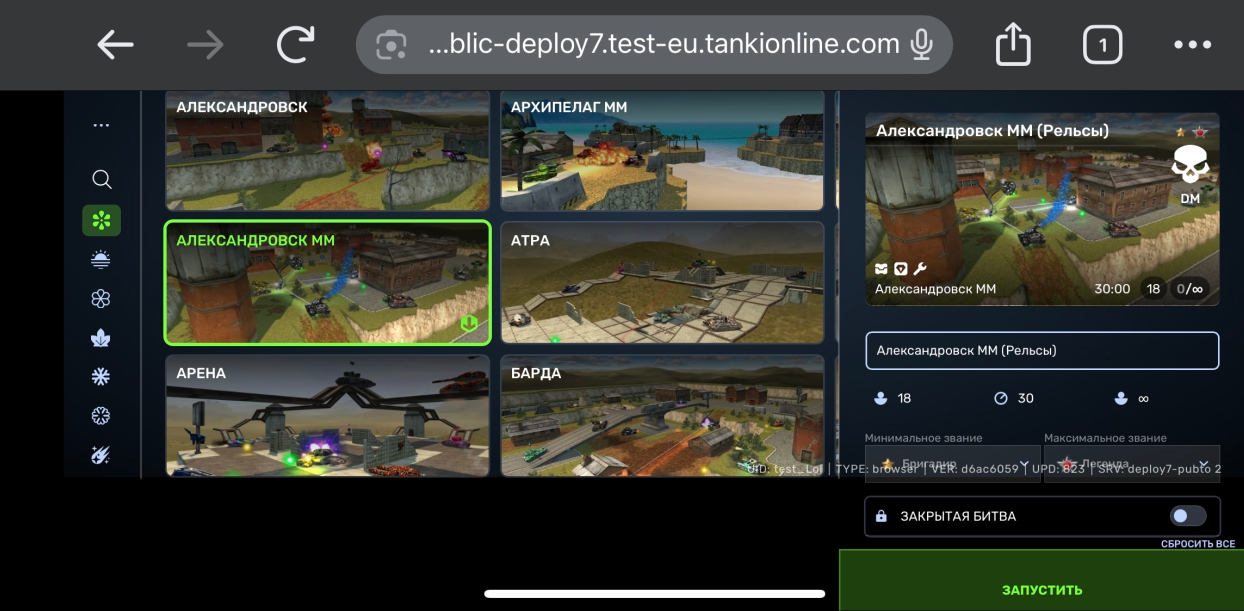Select the meteor theme icon

click(x=101, y=455)
